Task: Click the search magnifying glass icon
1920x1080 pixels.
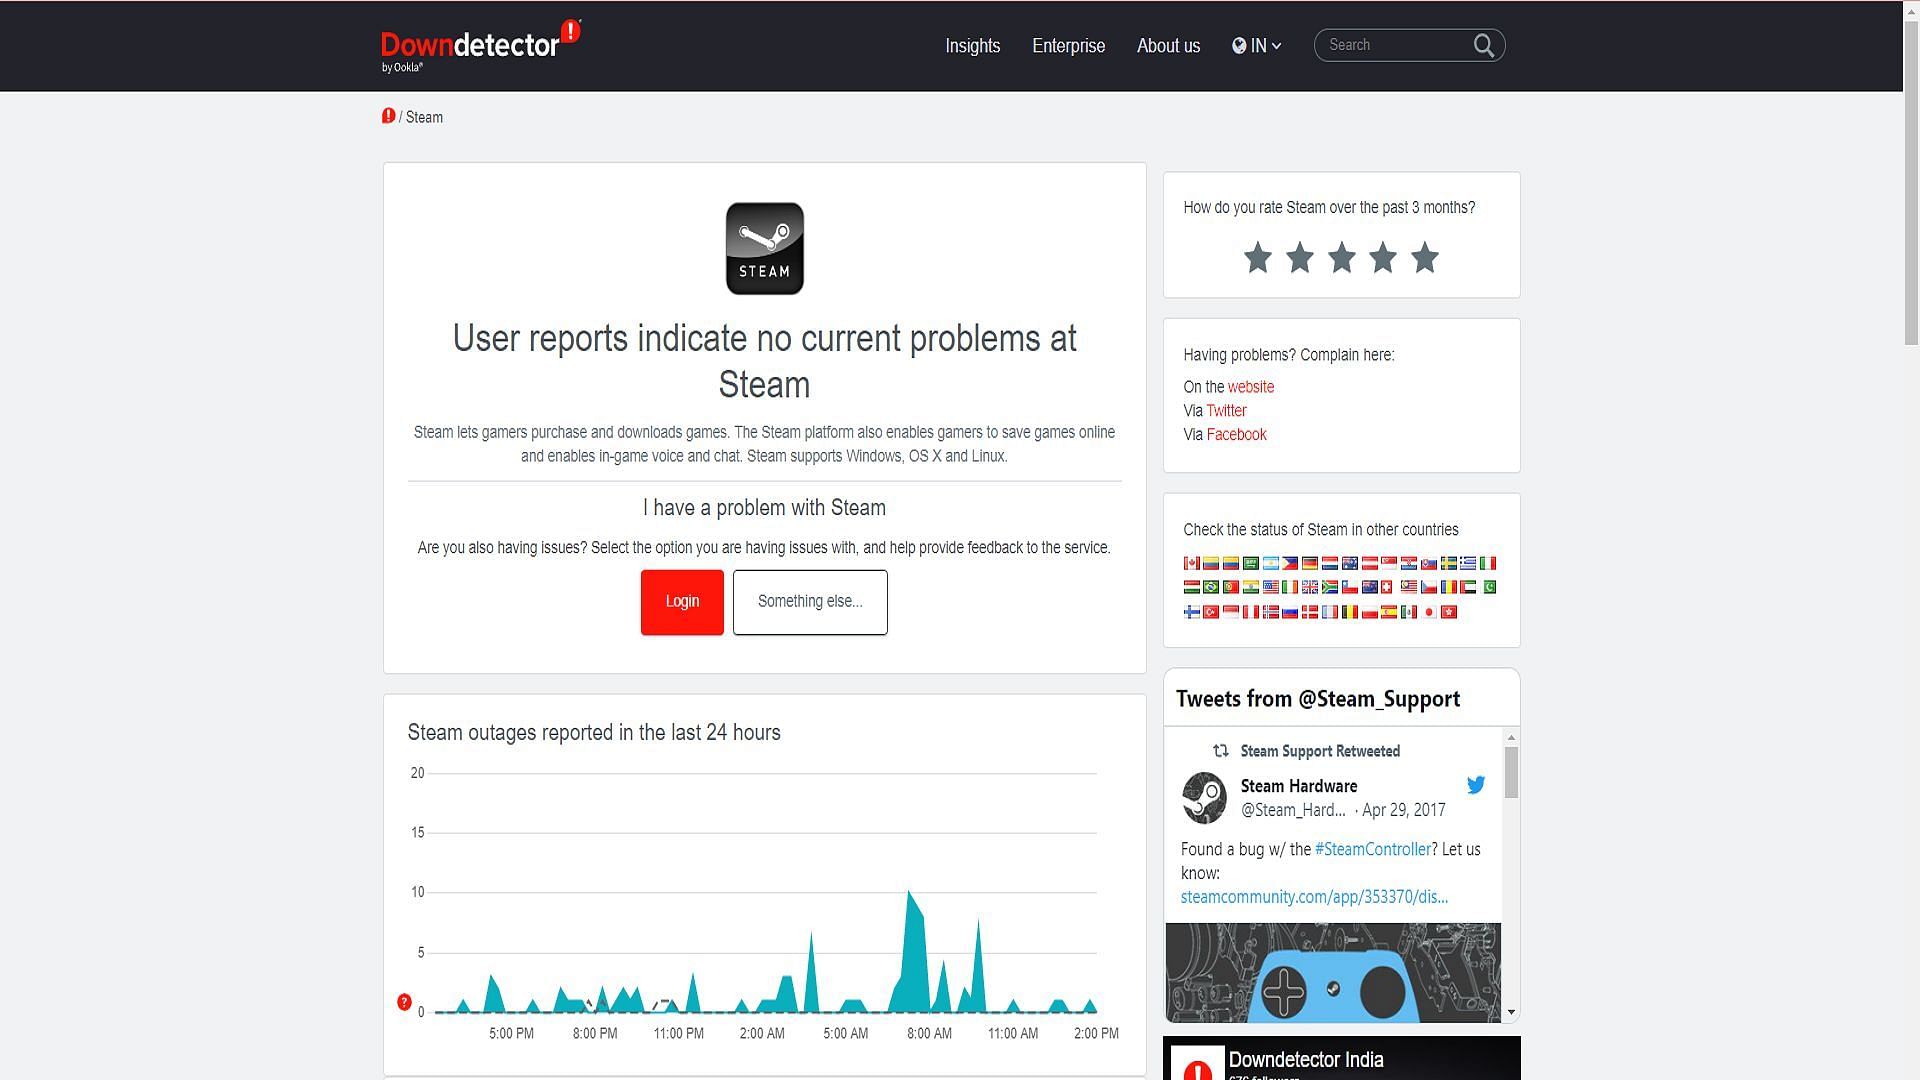Action: pyautogui.click(x=1484, y=45)
